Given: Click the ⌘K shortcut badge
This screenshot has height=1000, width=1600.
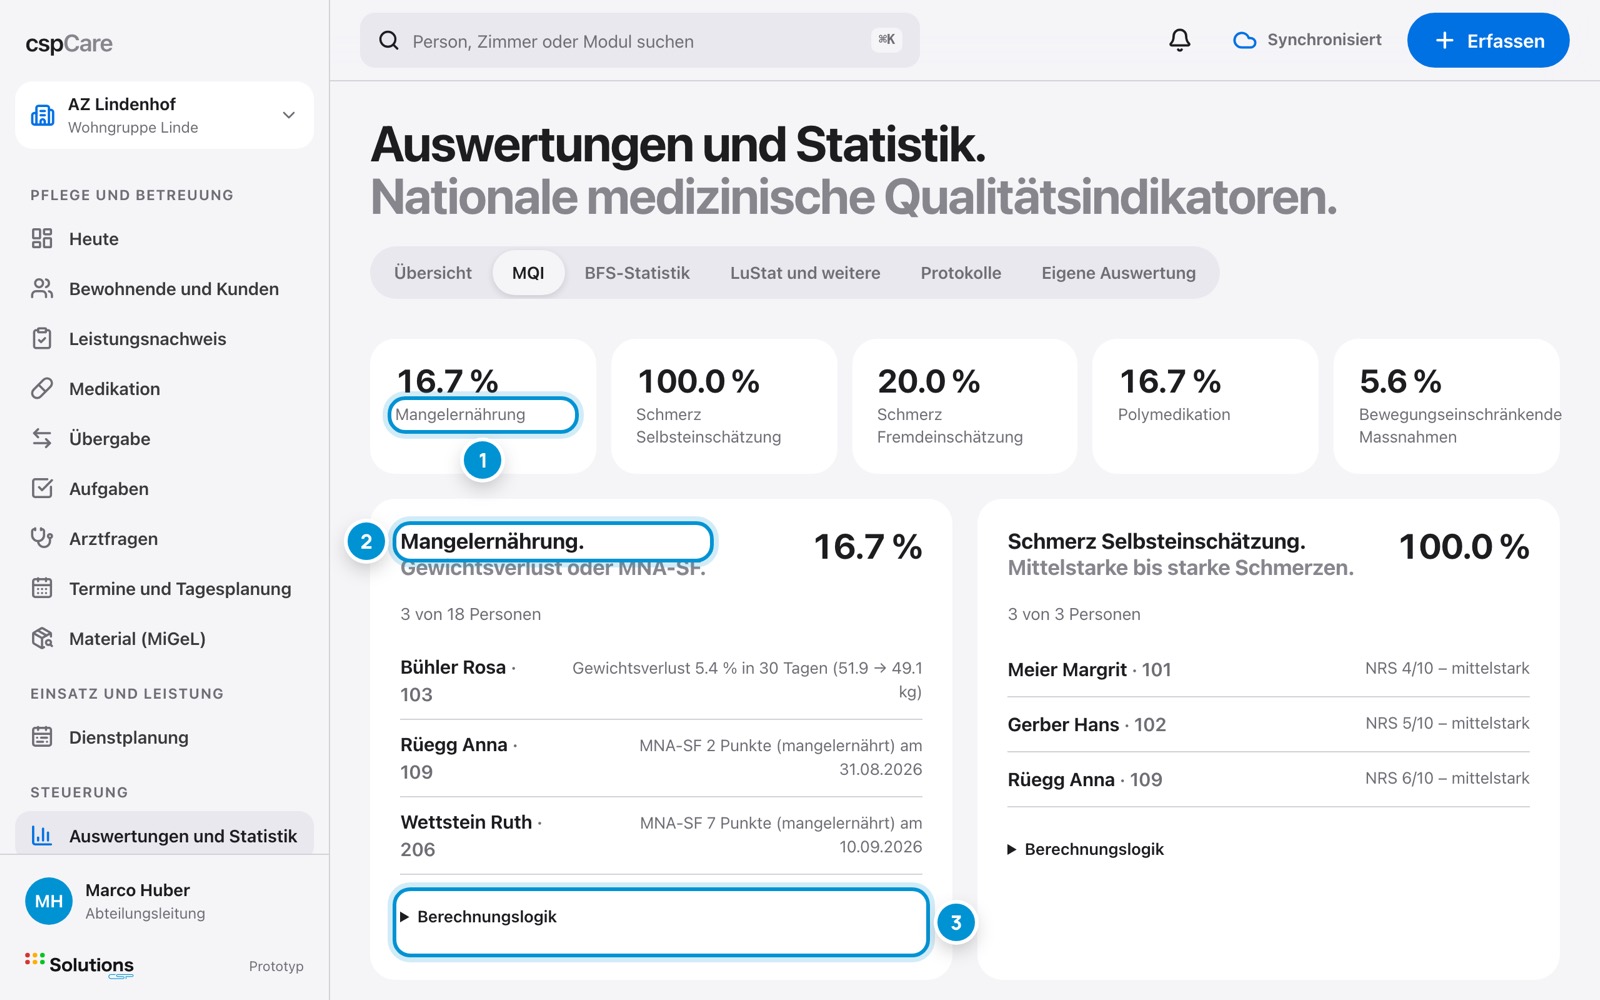Looking at the screenshot, I should (886, 39).
